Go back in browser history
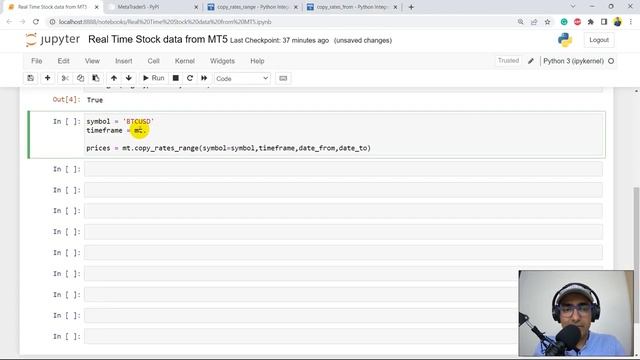The image size is (640, 360). click(x=9, y=22)
